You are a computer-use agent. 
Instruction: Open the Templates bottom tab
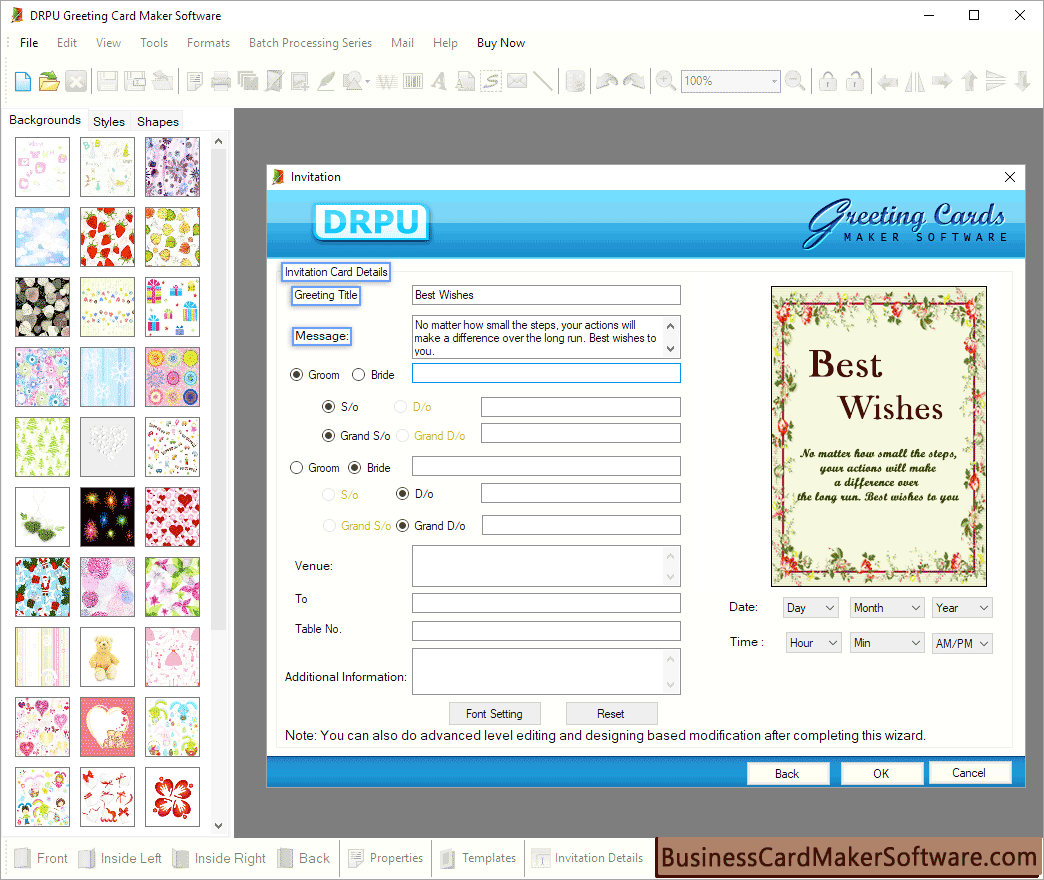pos(478,858)
